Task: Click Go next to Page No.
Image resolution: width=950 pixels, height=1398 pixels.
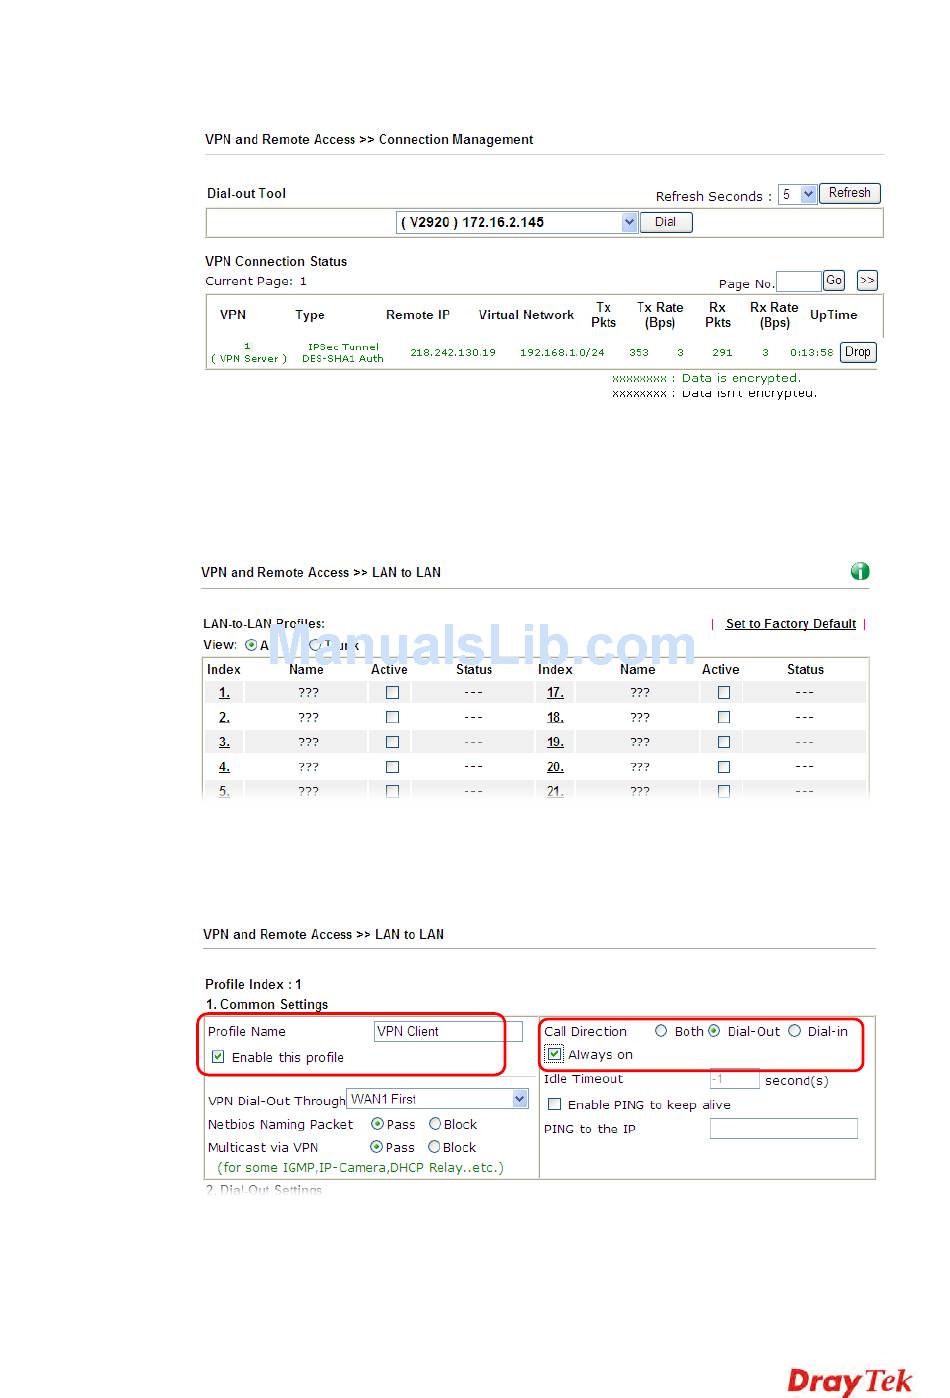Action: tap(834, 281)
